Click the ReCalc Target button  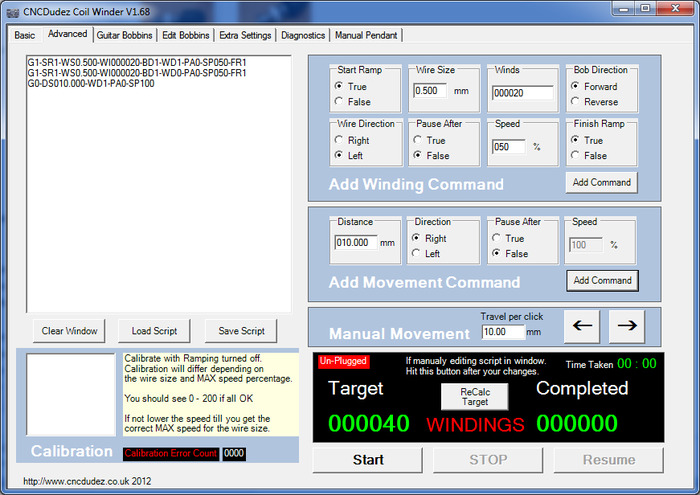[x=475, y=396]
